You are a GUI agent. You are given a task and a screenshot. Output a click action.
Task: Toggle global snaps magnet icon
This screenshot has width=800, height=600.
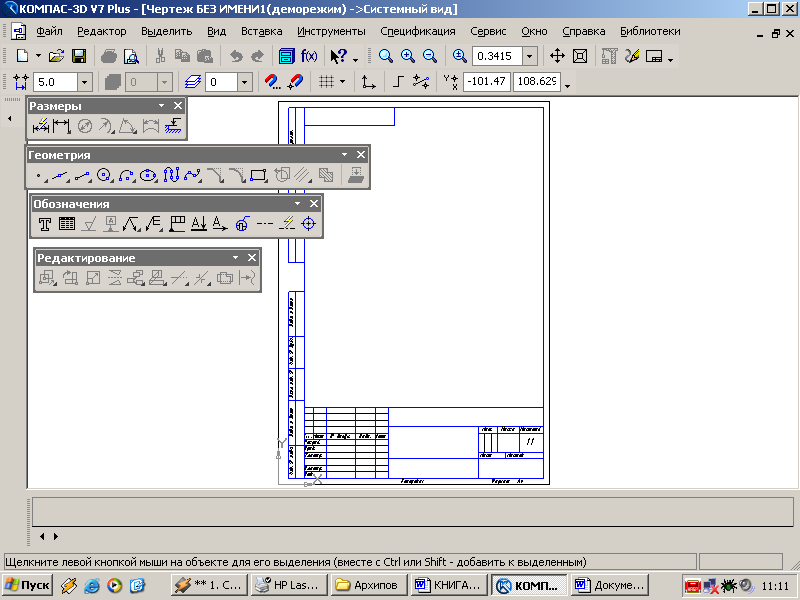(x=273, y=82)
